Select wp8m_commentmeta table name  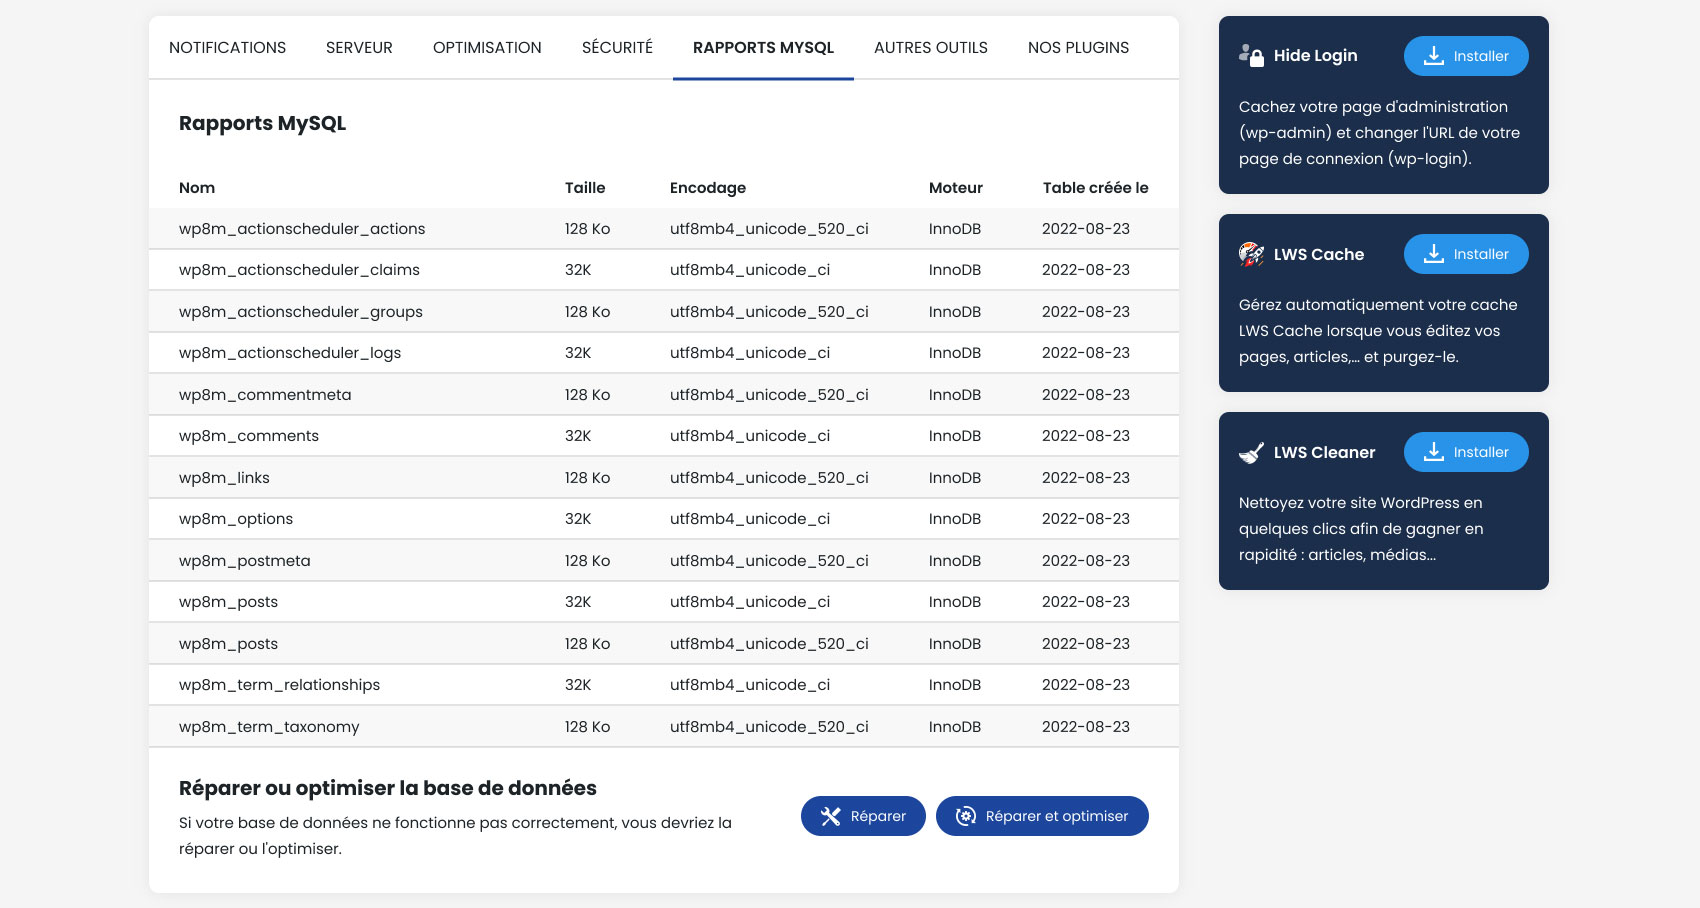[265, 395]
